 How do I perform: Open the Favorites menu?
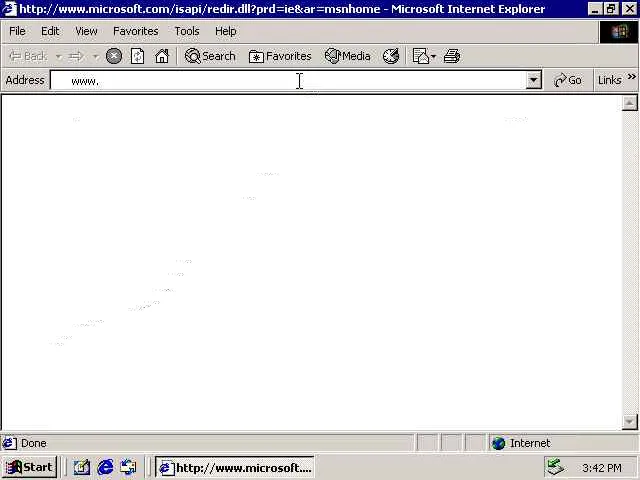[x=136, y=31]
